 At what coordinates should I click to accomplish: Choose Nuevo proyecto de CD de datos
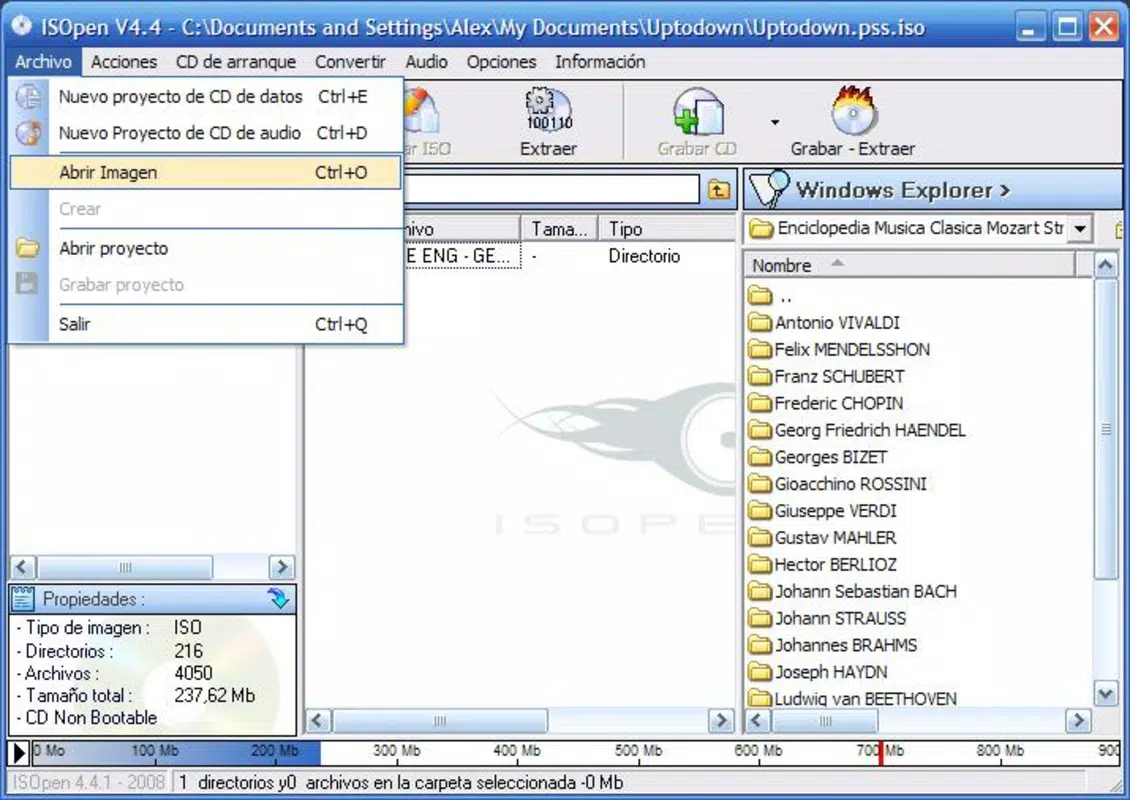click(x=205, y=97)
